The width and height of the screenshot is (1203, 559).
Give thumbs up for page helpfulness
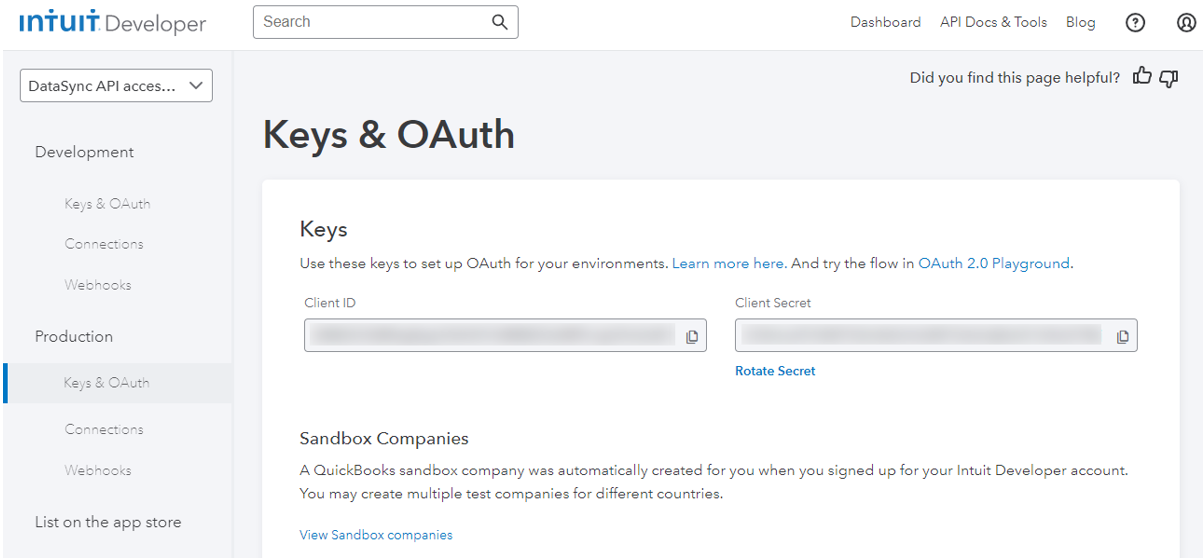click(1142, 77)
